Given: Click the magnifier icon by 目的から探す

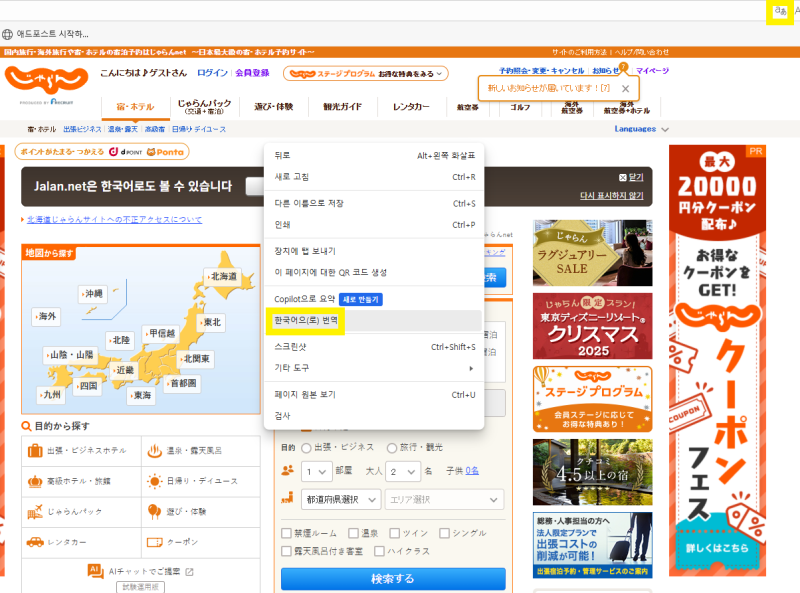Looking at the screenshot, I should (27, 426).
